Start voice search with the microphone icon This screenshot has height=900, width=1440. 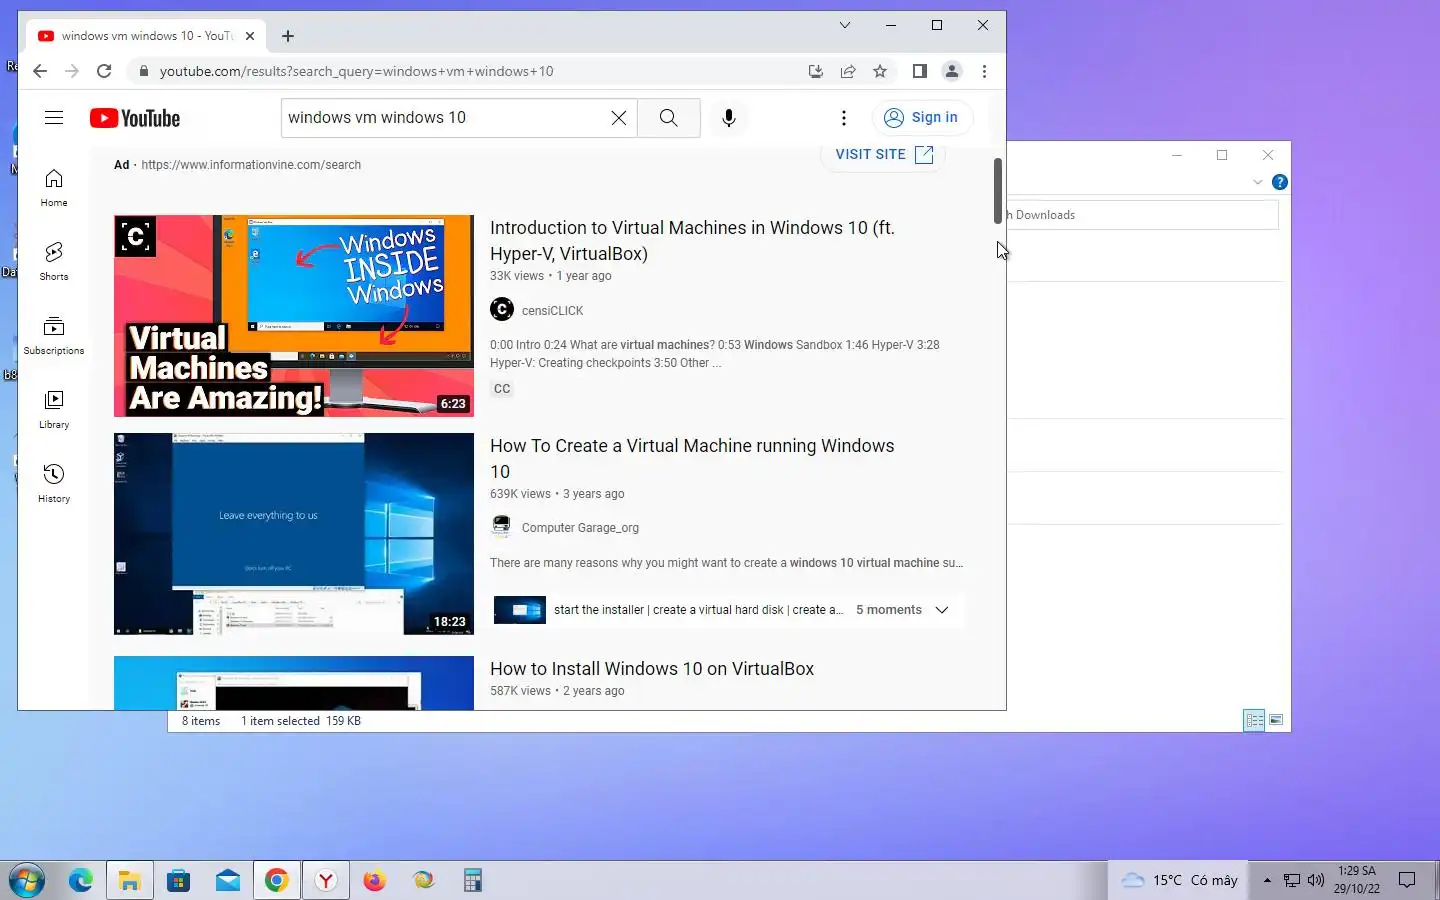tap(729, 118)
